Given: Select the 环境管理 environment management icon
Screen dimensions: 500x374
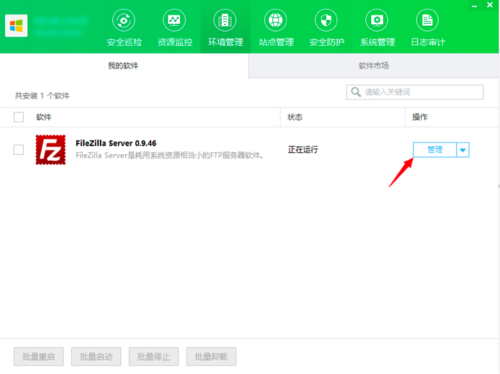Looking at the screenshot, I should coord(225,21).
